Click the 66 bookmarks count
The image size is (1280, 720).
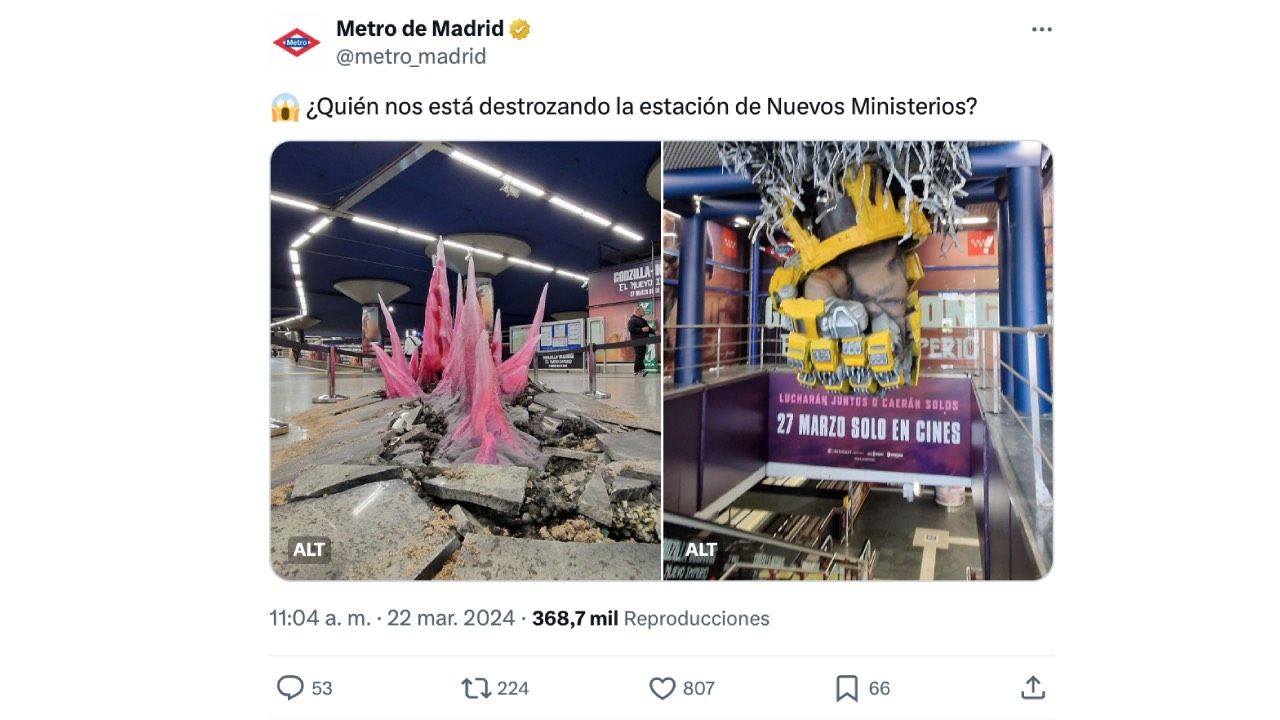pos(879,688)
